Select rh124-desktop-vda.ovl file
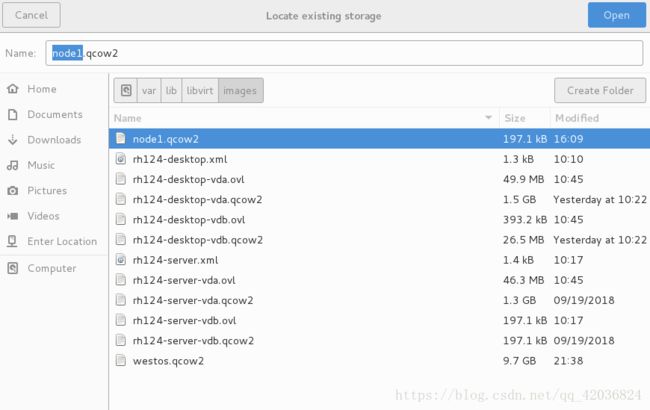This screenshot has width=650, height=410. (379, 179)
